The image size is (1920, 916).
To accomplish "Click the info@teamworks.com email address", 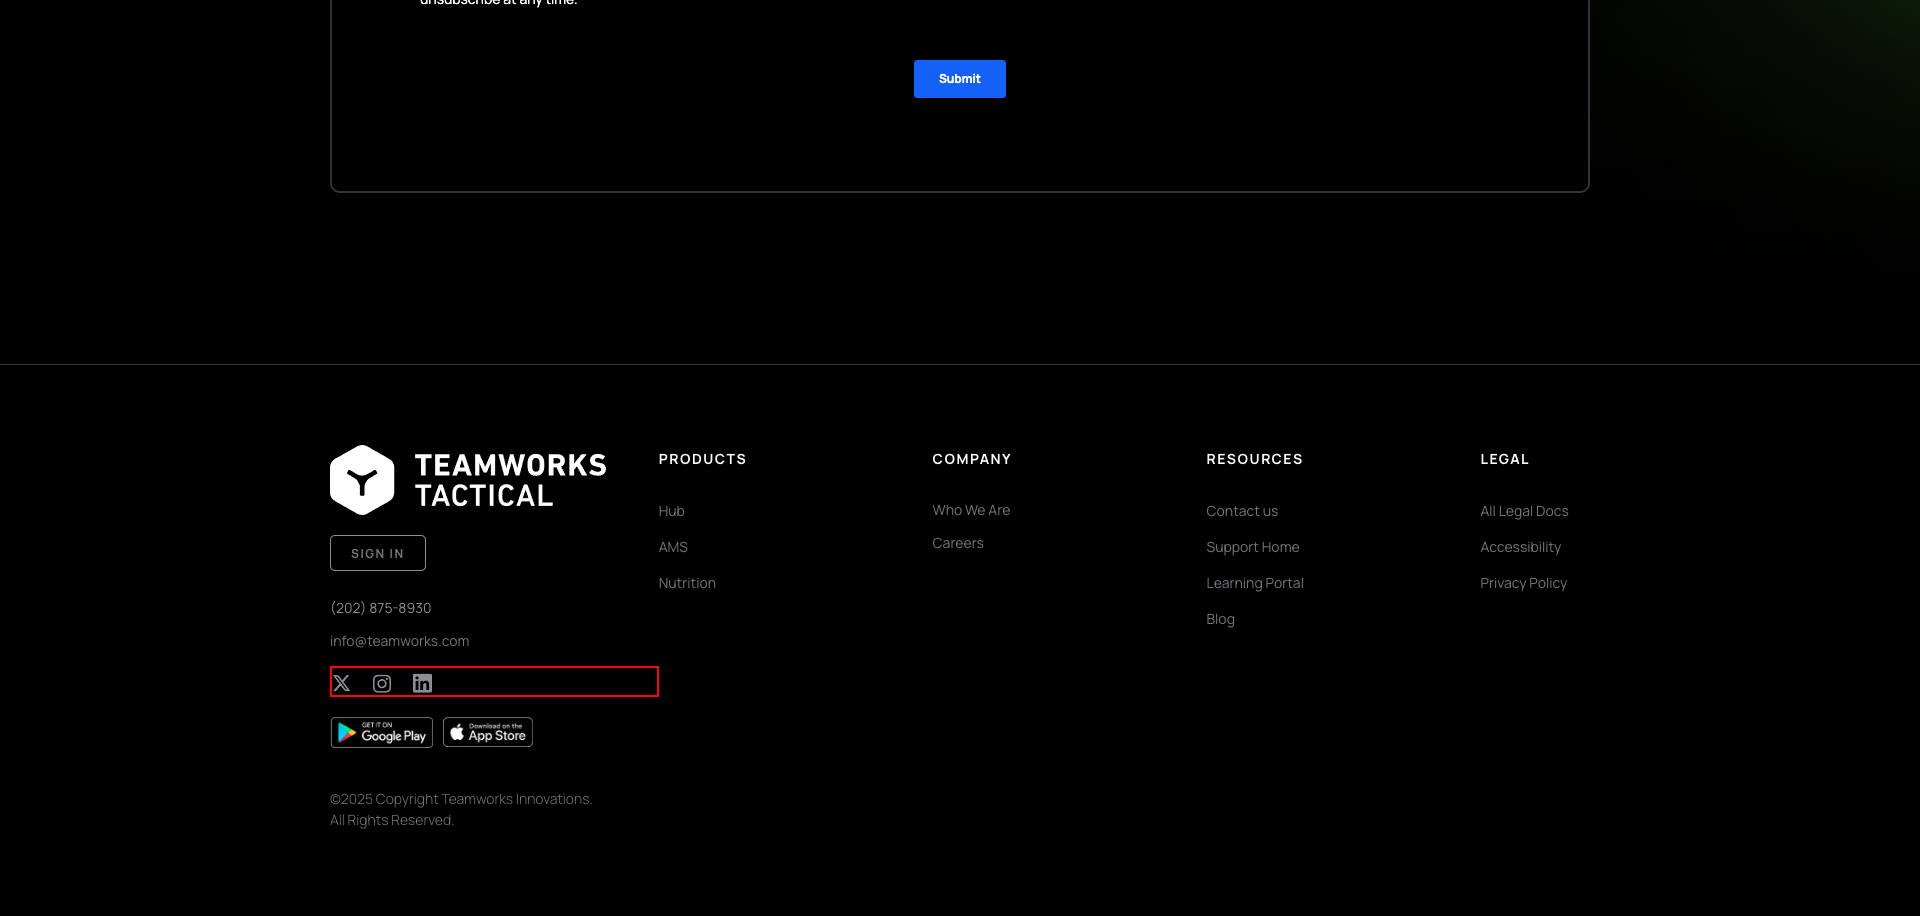I will point(399,641).
